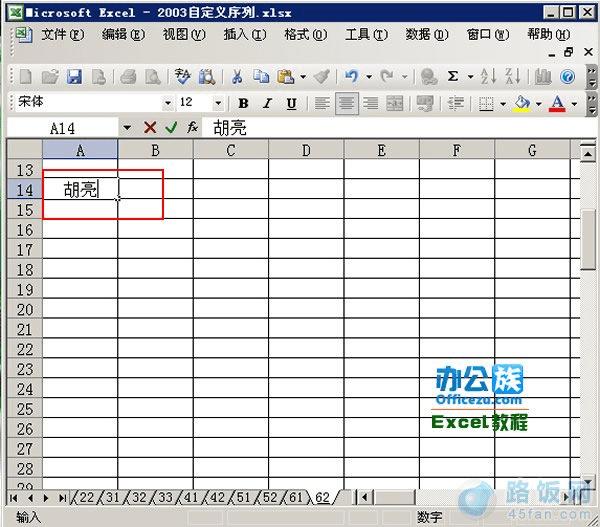Click the New workbook icon
This screenshot has height=527, width=600.
coord(25,77)
